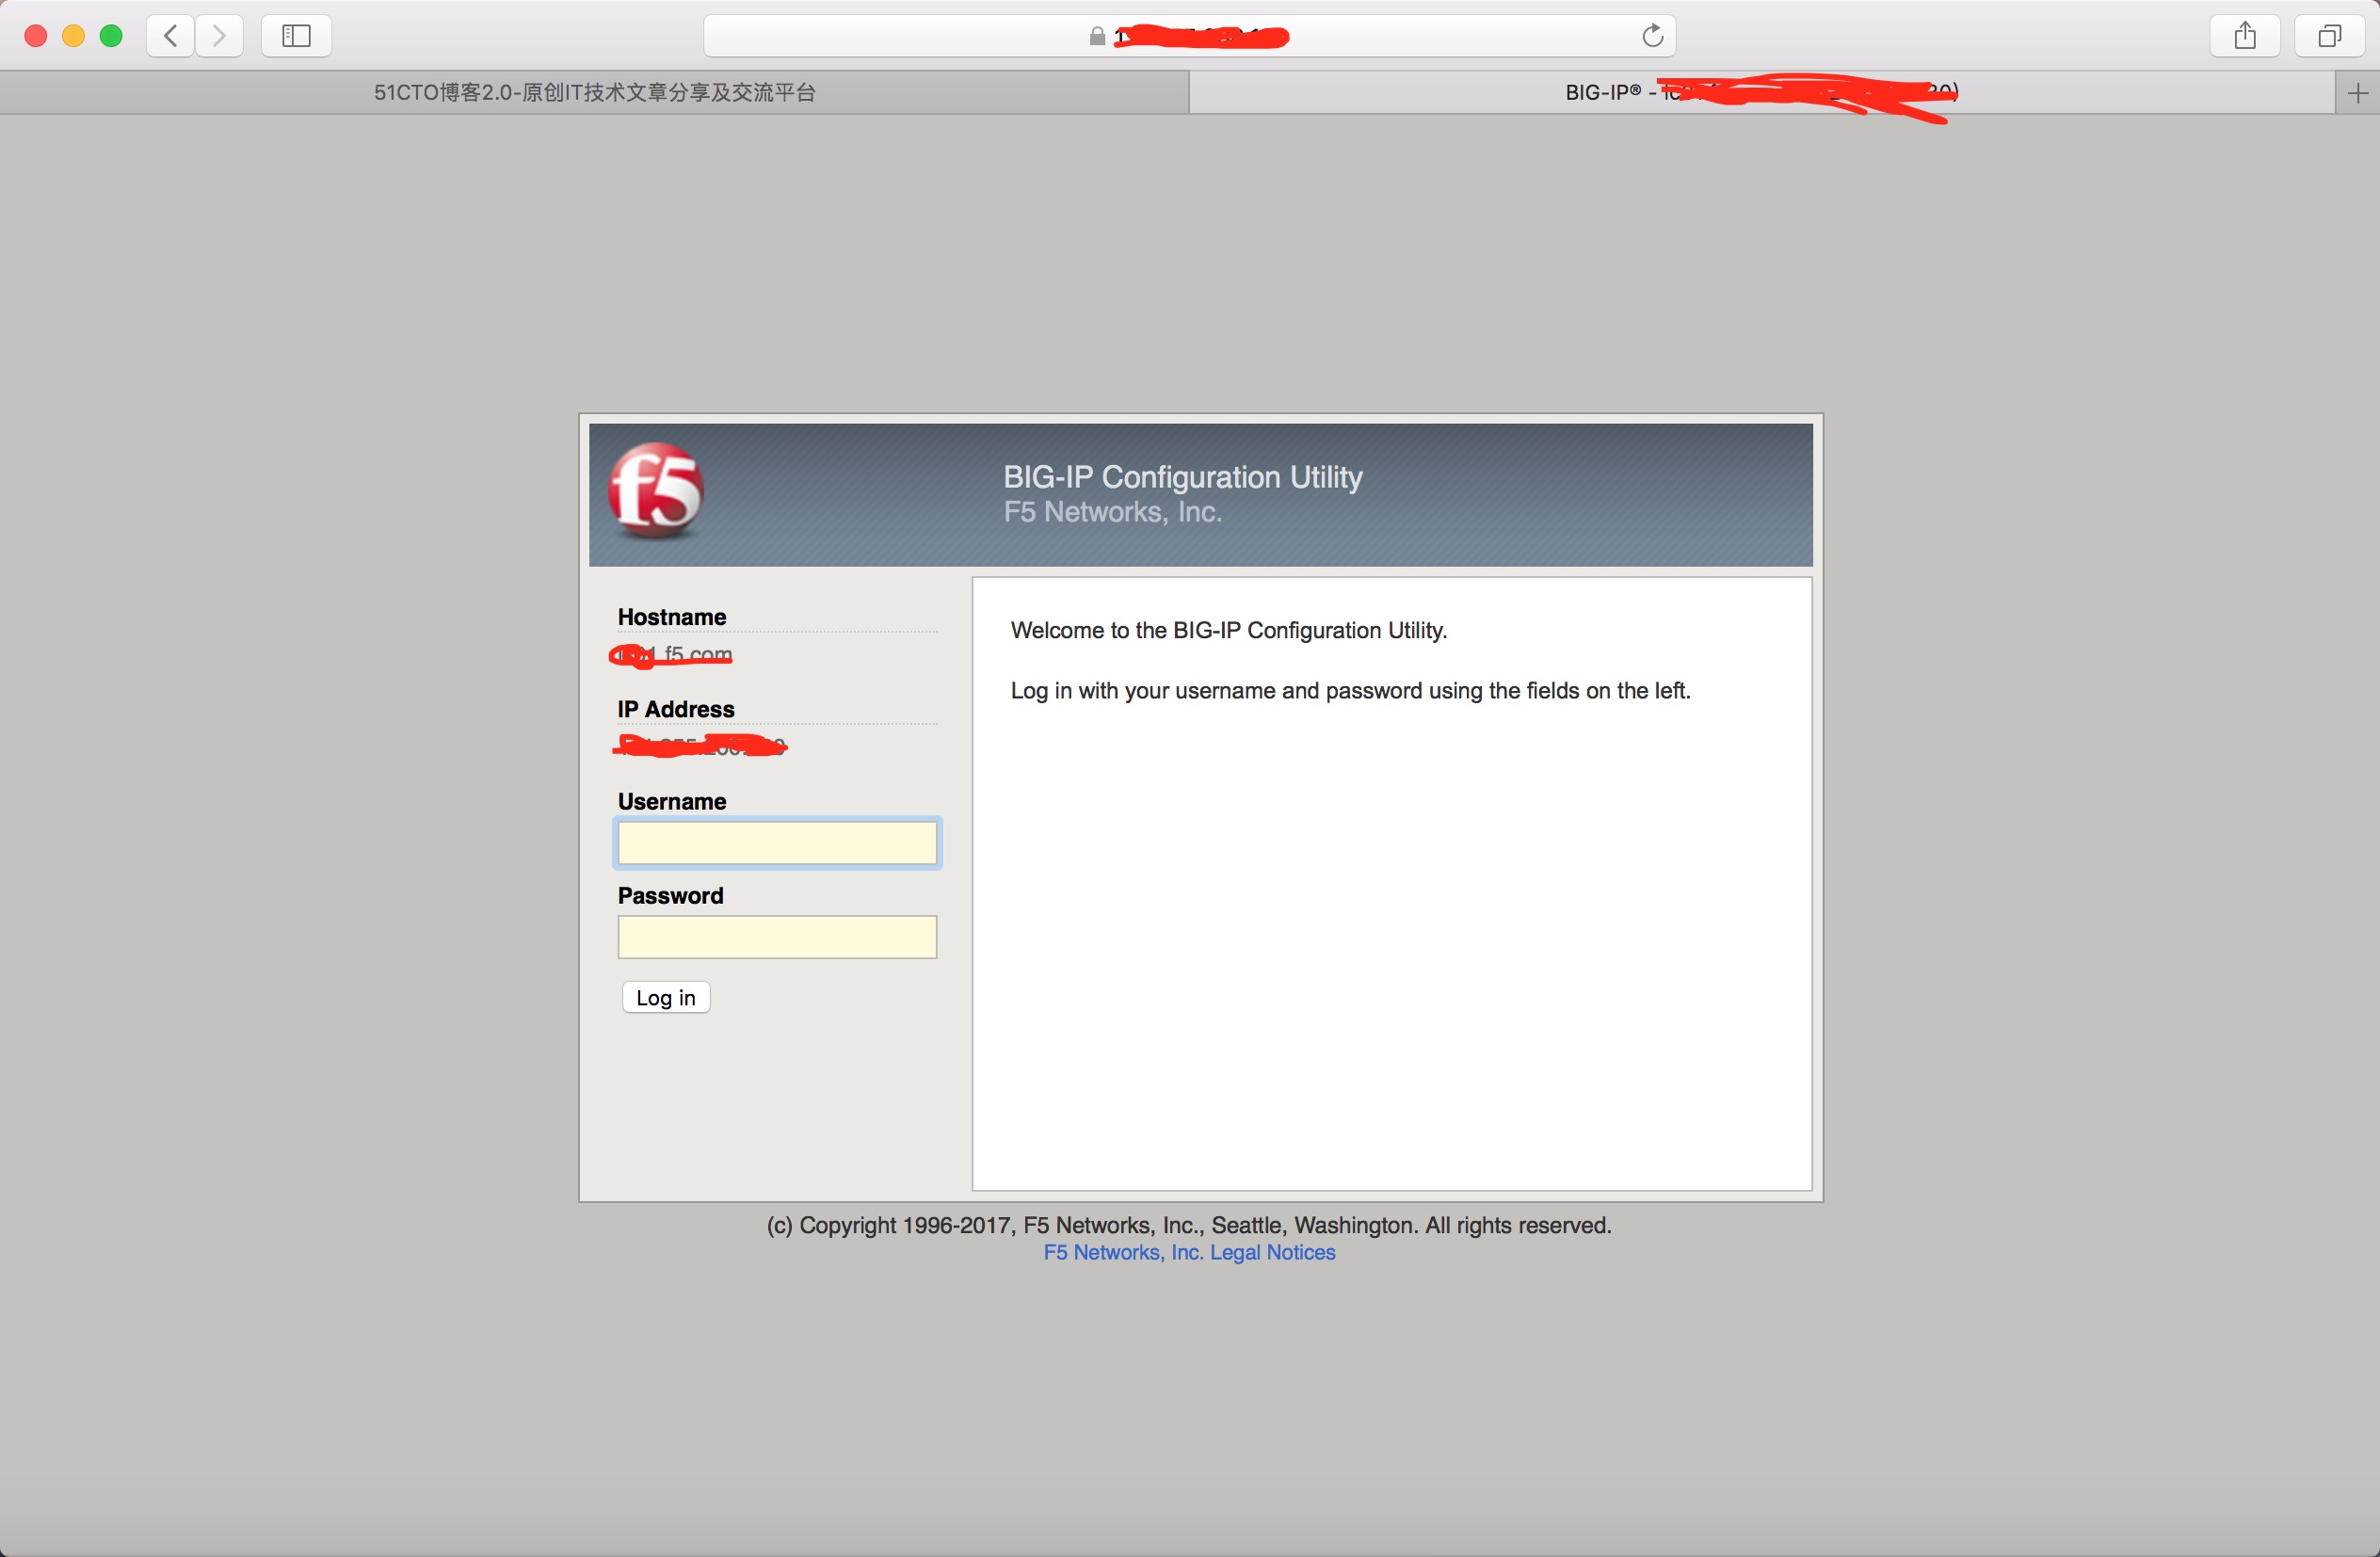
Task: Select the 51CTO博客 browser tab
Action: pyautogui.click(x=596, y=92)
